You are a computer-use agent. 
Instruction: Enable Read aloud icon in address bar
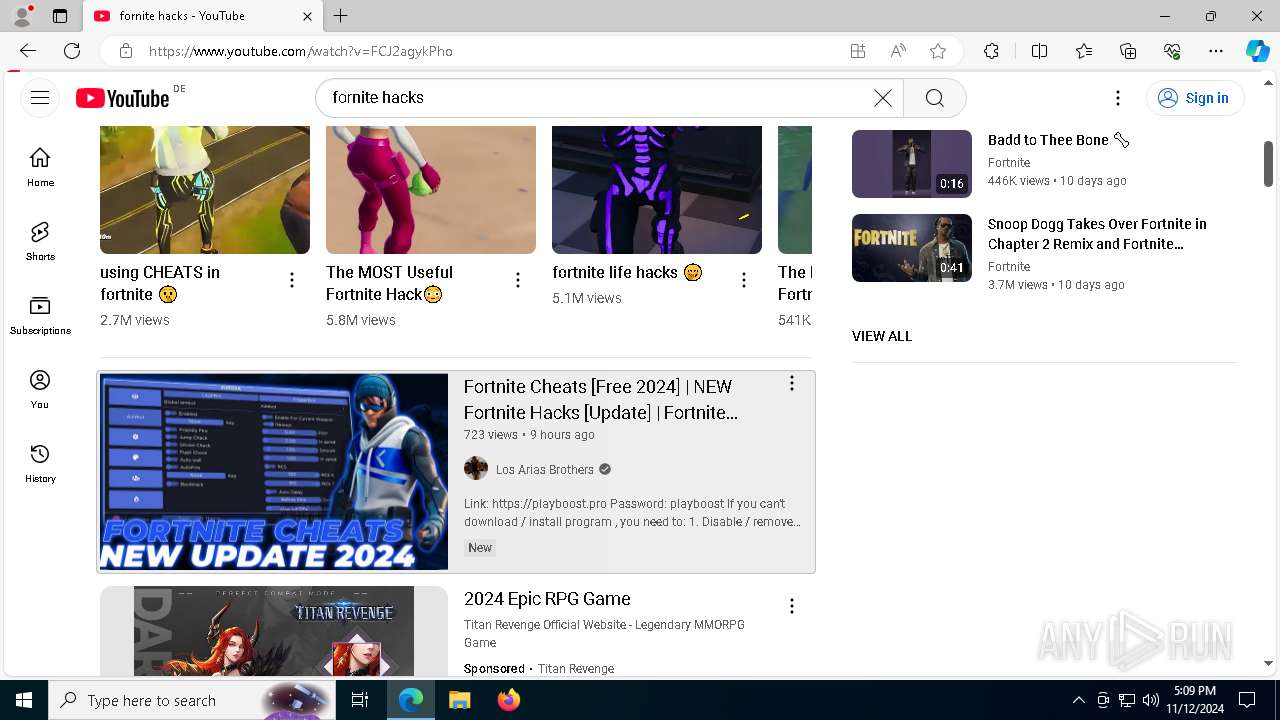[x=898, y=51]
